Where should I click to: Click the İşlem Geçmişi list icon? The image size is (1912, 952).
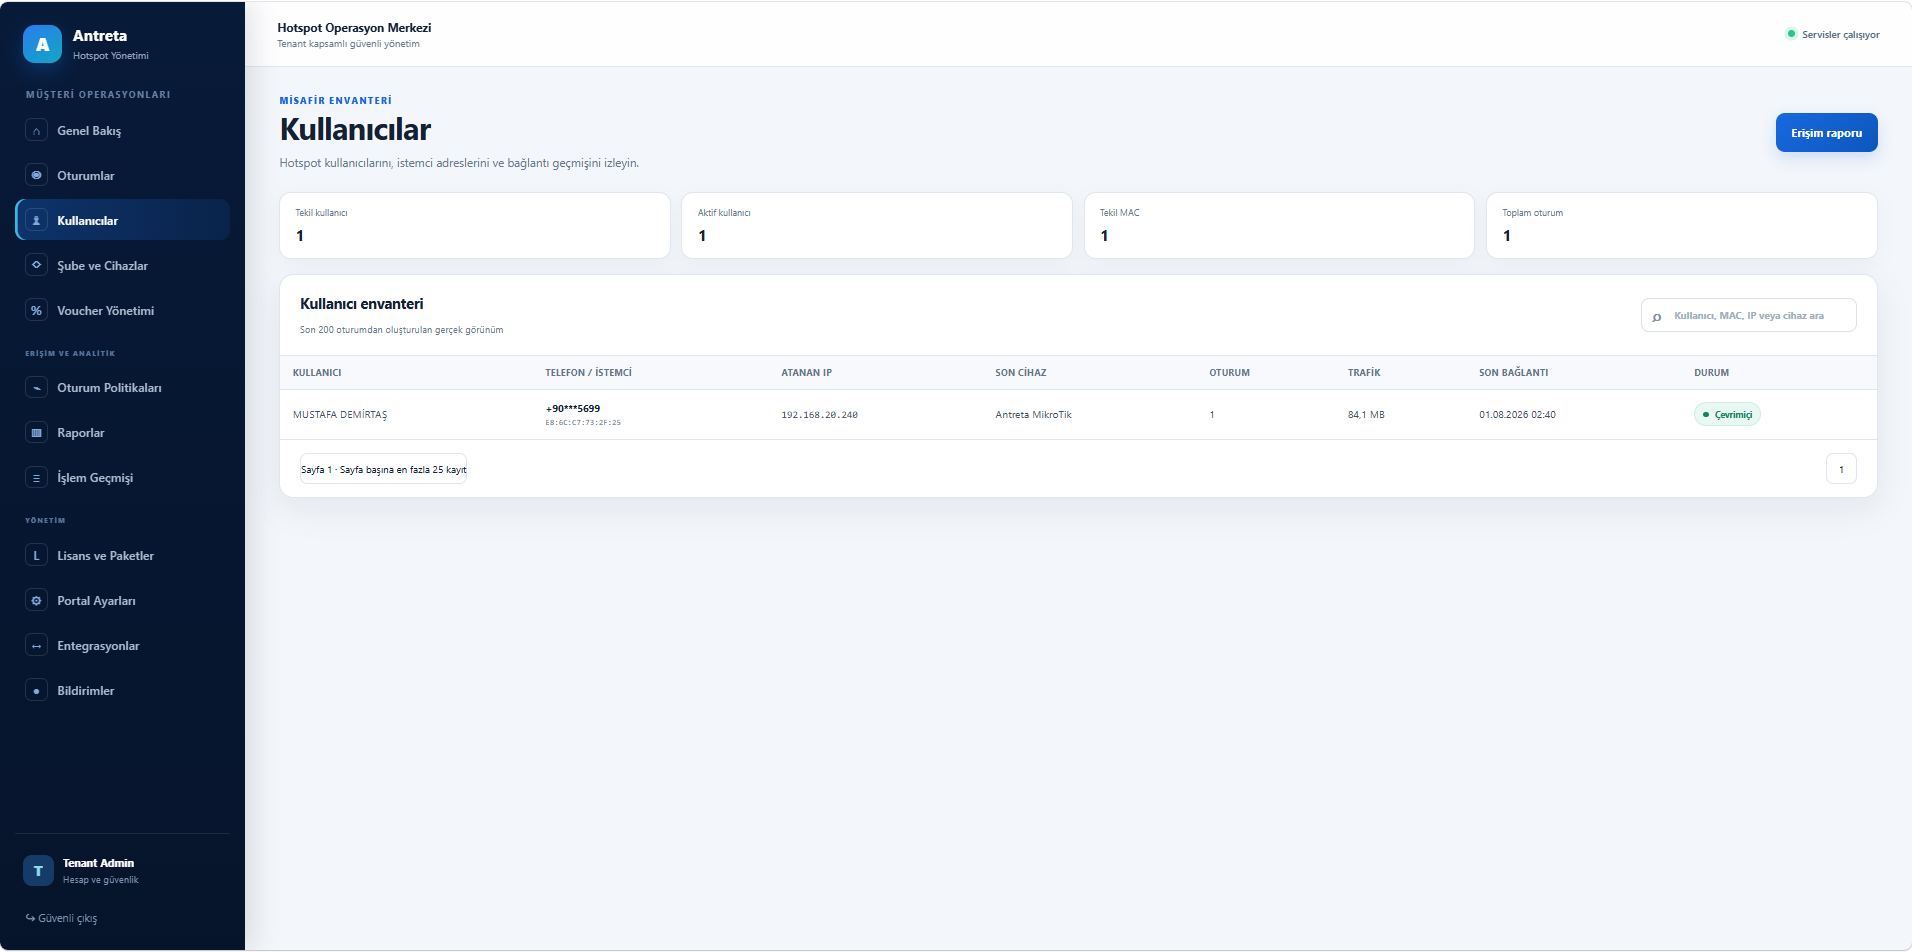[36, 478]
